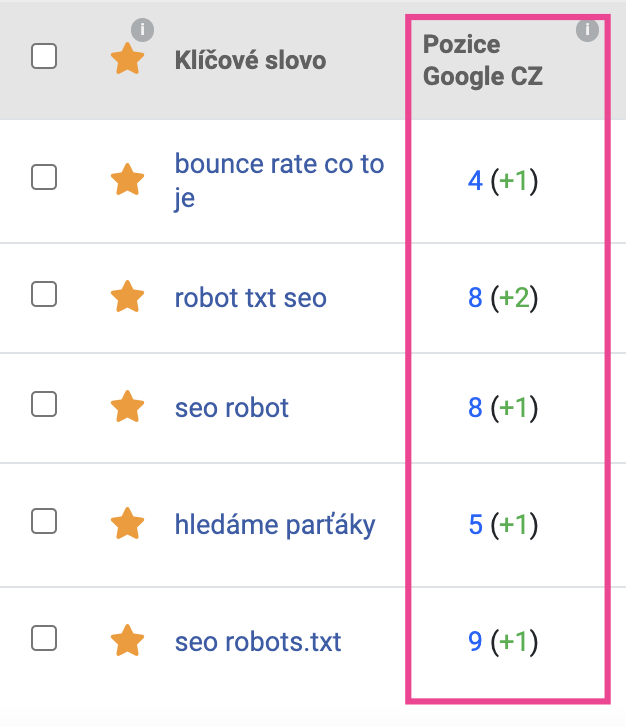Click info icon above the header star
This screenshot has height=726, width=626.
(142, 30)
